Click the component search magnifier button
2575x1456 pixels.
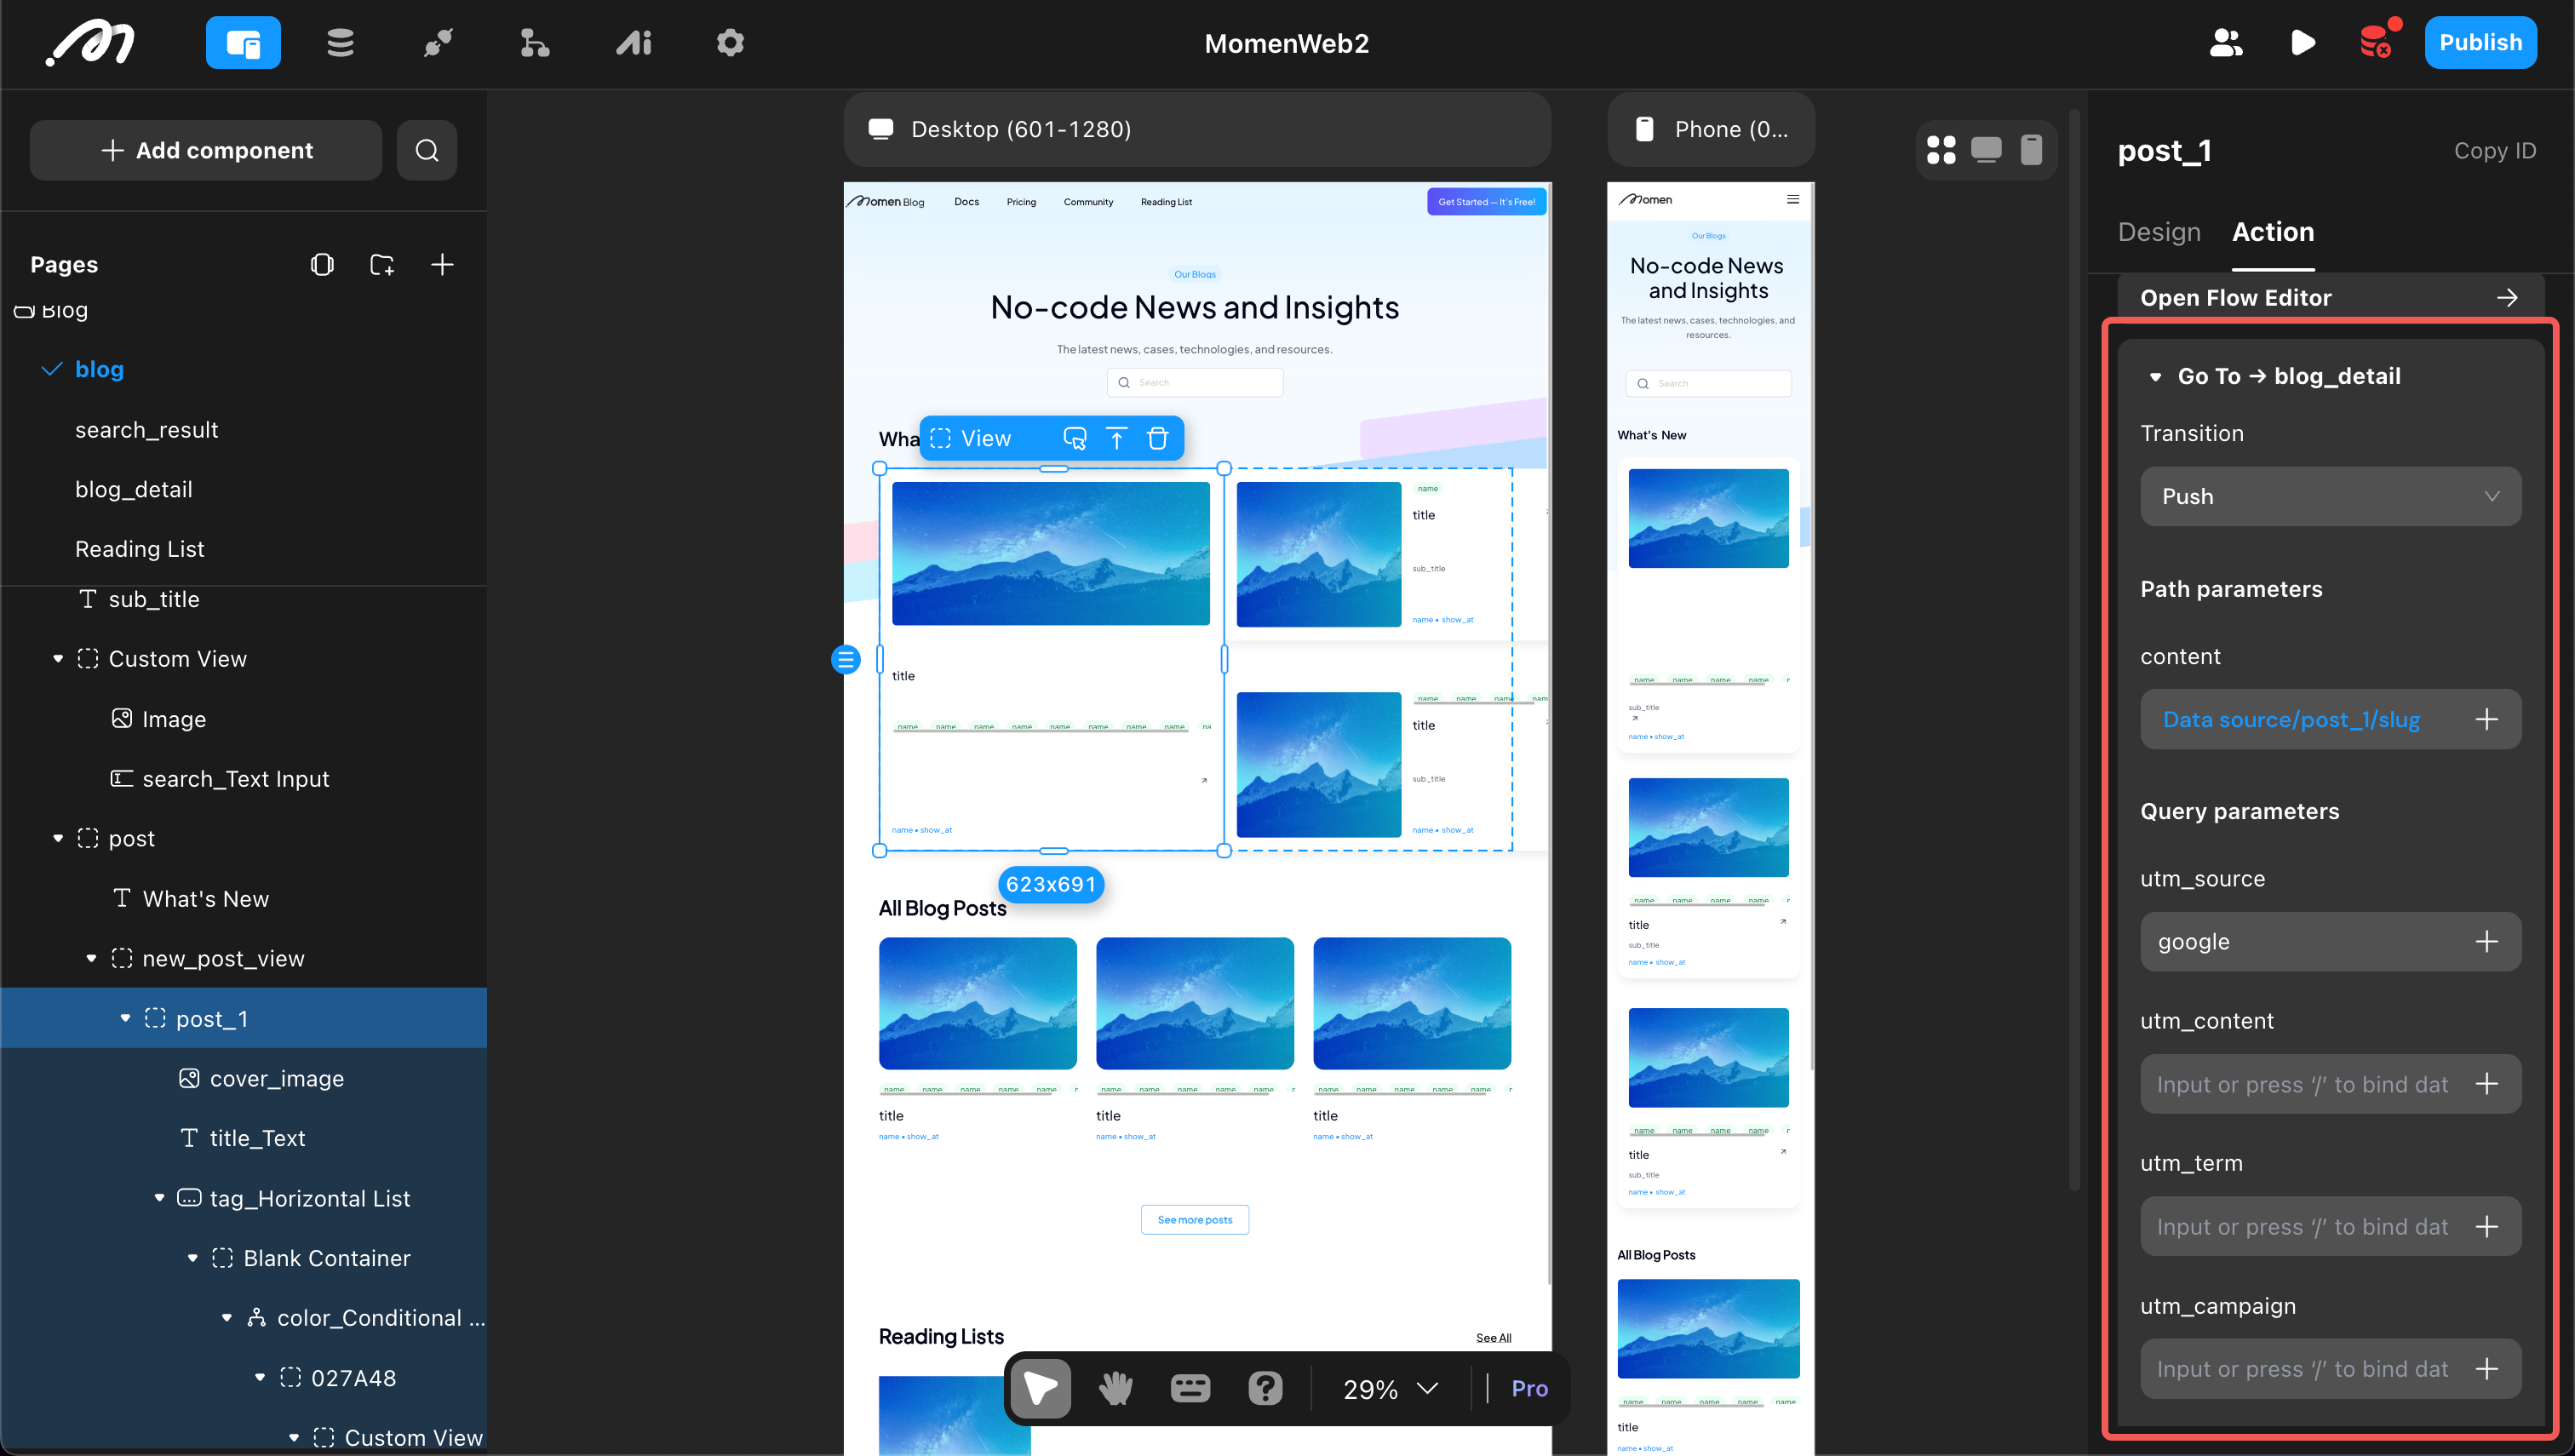tap(427, 151)
